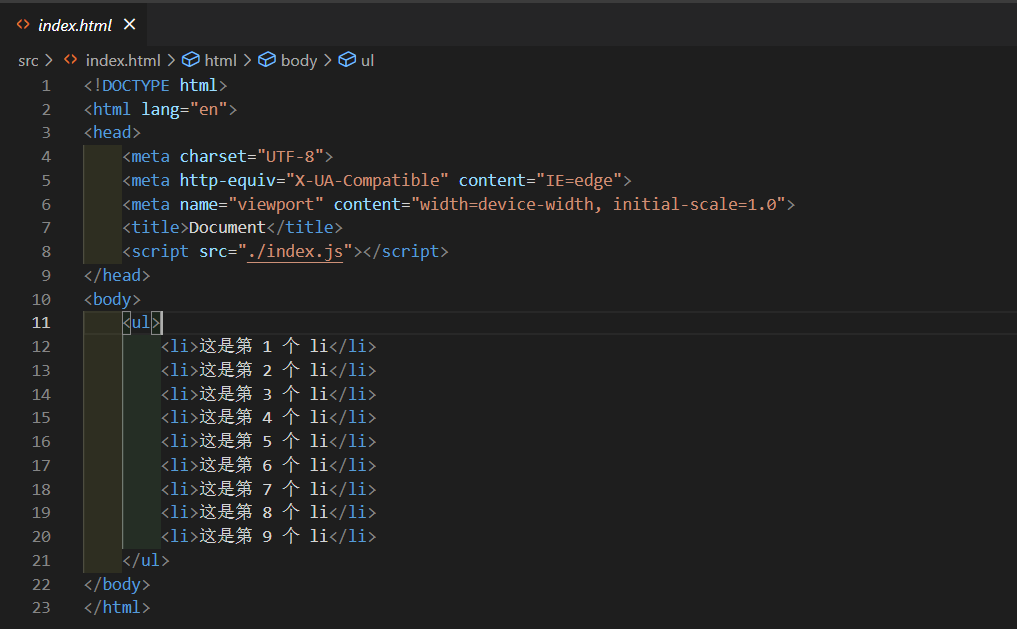Click the opening head tag
The image size is (1017, 629).
click(x=112, y=133)
